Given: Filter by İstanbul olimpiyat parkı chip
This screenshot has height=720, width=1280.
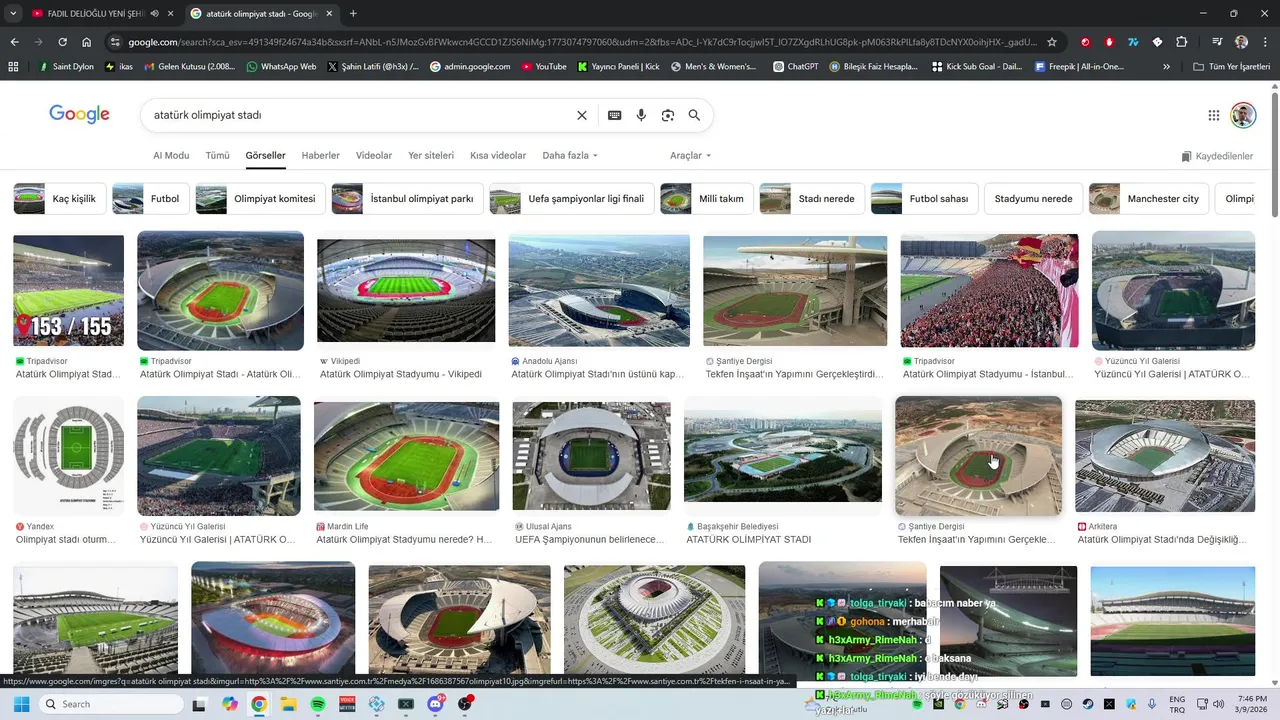Looking at the screenshot, I should tap(407, 199).
